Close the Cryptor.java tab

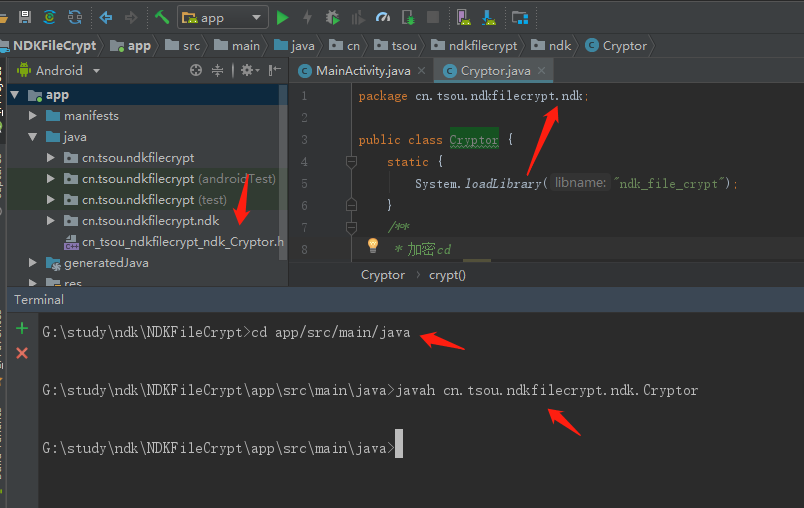coord(541,70)
